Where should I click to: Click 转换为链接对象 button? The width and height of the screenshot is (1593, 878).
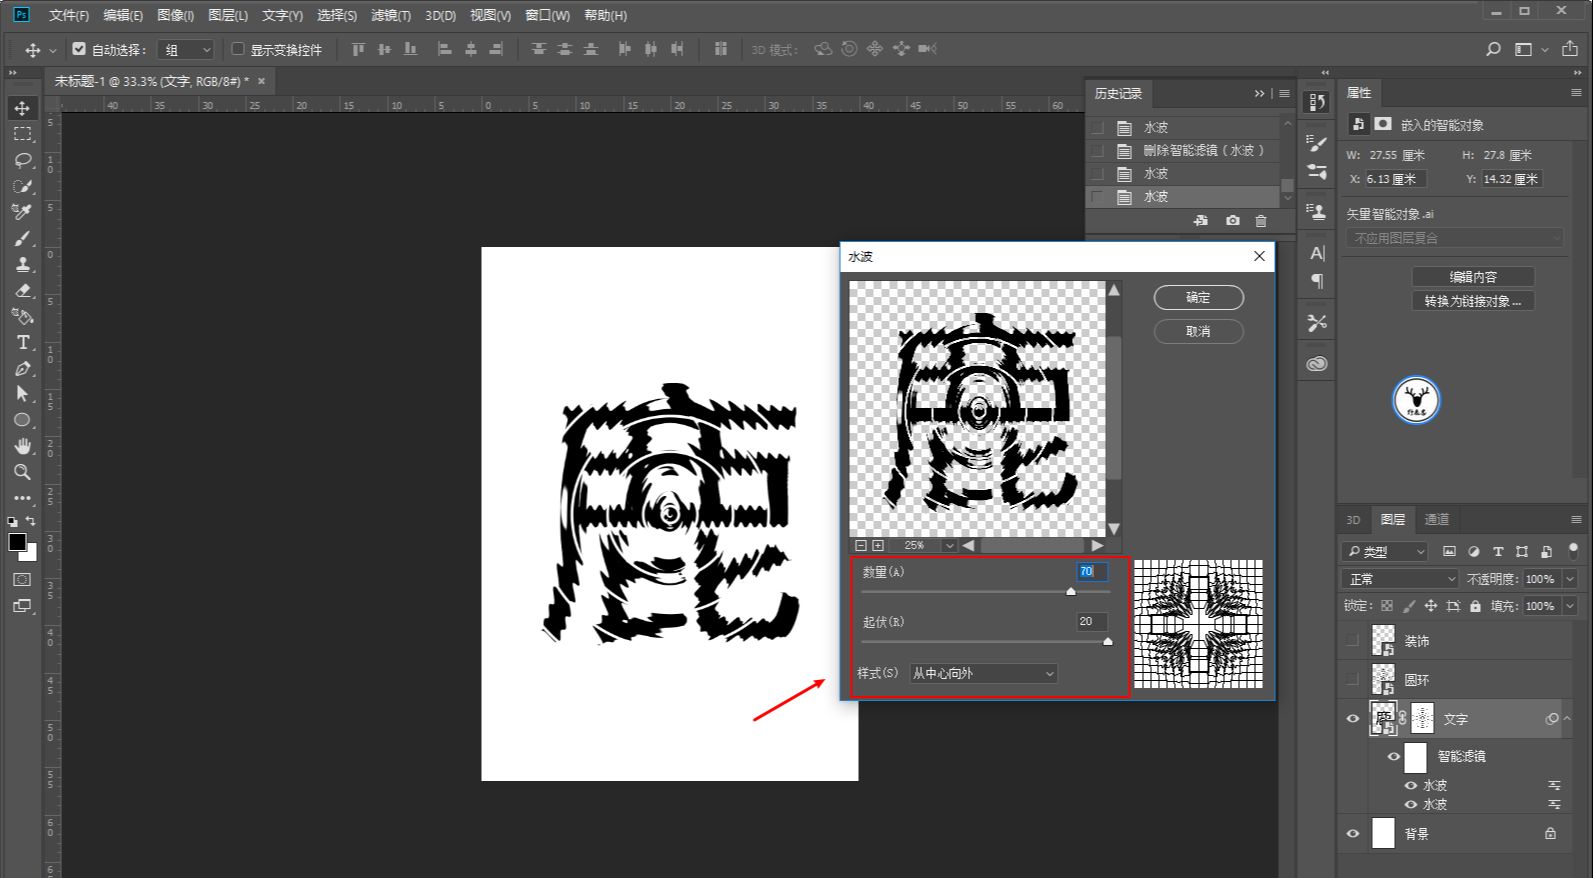pyautogui.click(x=1473, y=301)
